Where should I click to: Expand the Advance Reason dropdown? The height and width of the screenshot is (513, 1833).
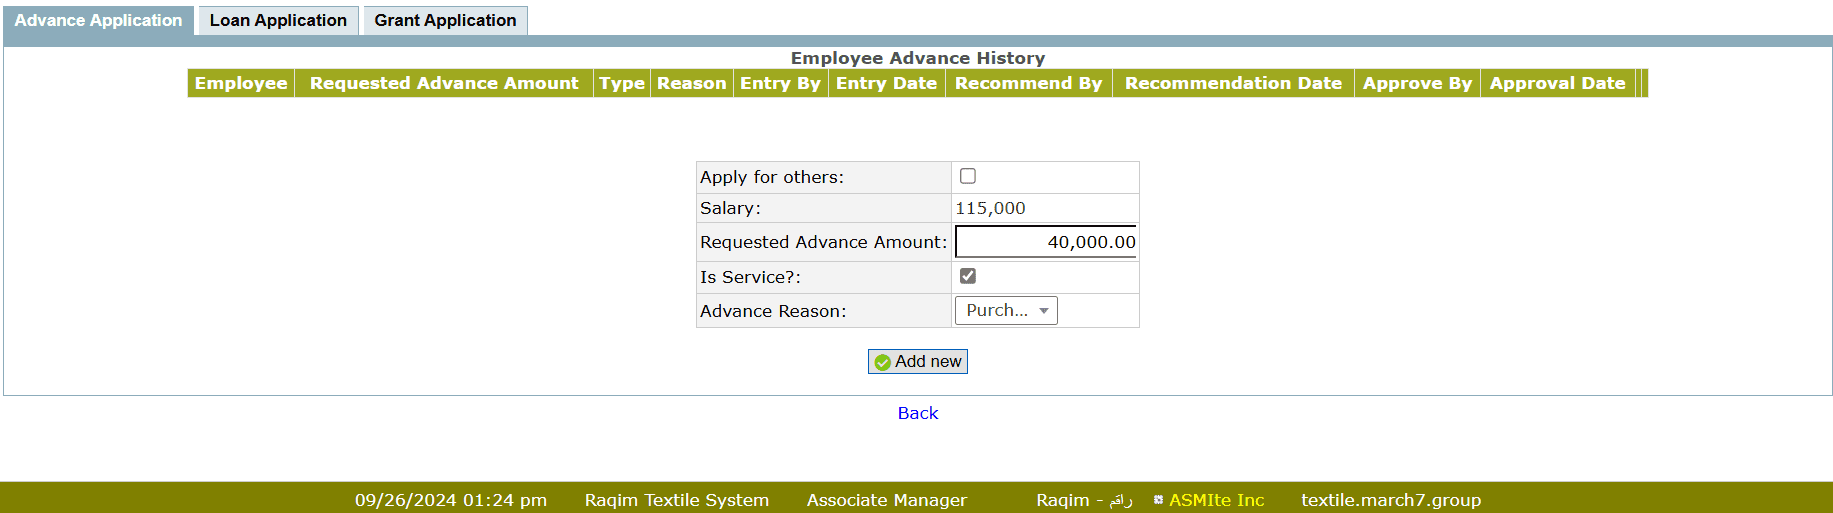(1006, 311)
